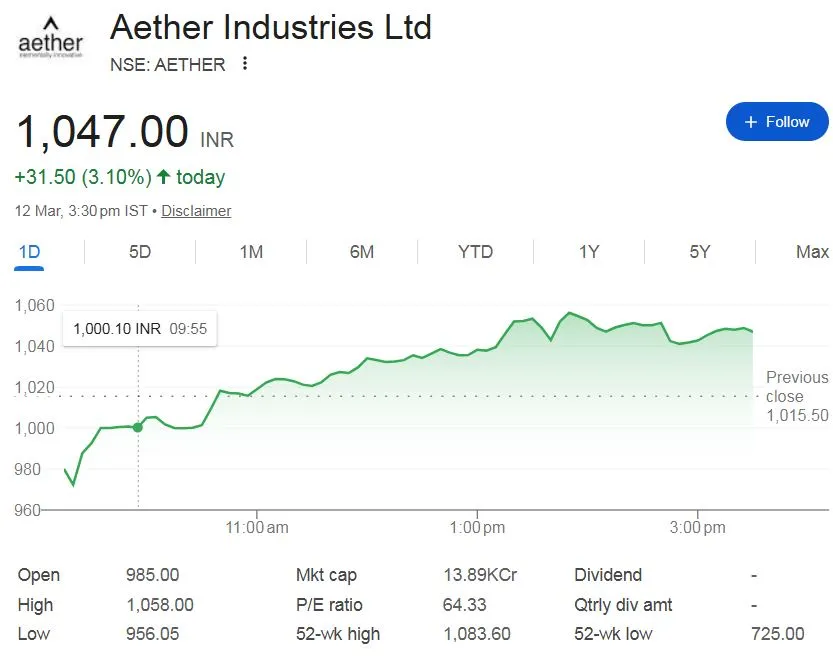This screenshot has height=667, width=833.
Task: Switch to the 5Y chart range
Action: coord(700,252)
